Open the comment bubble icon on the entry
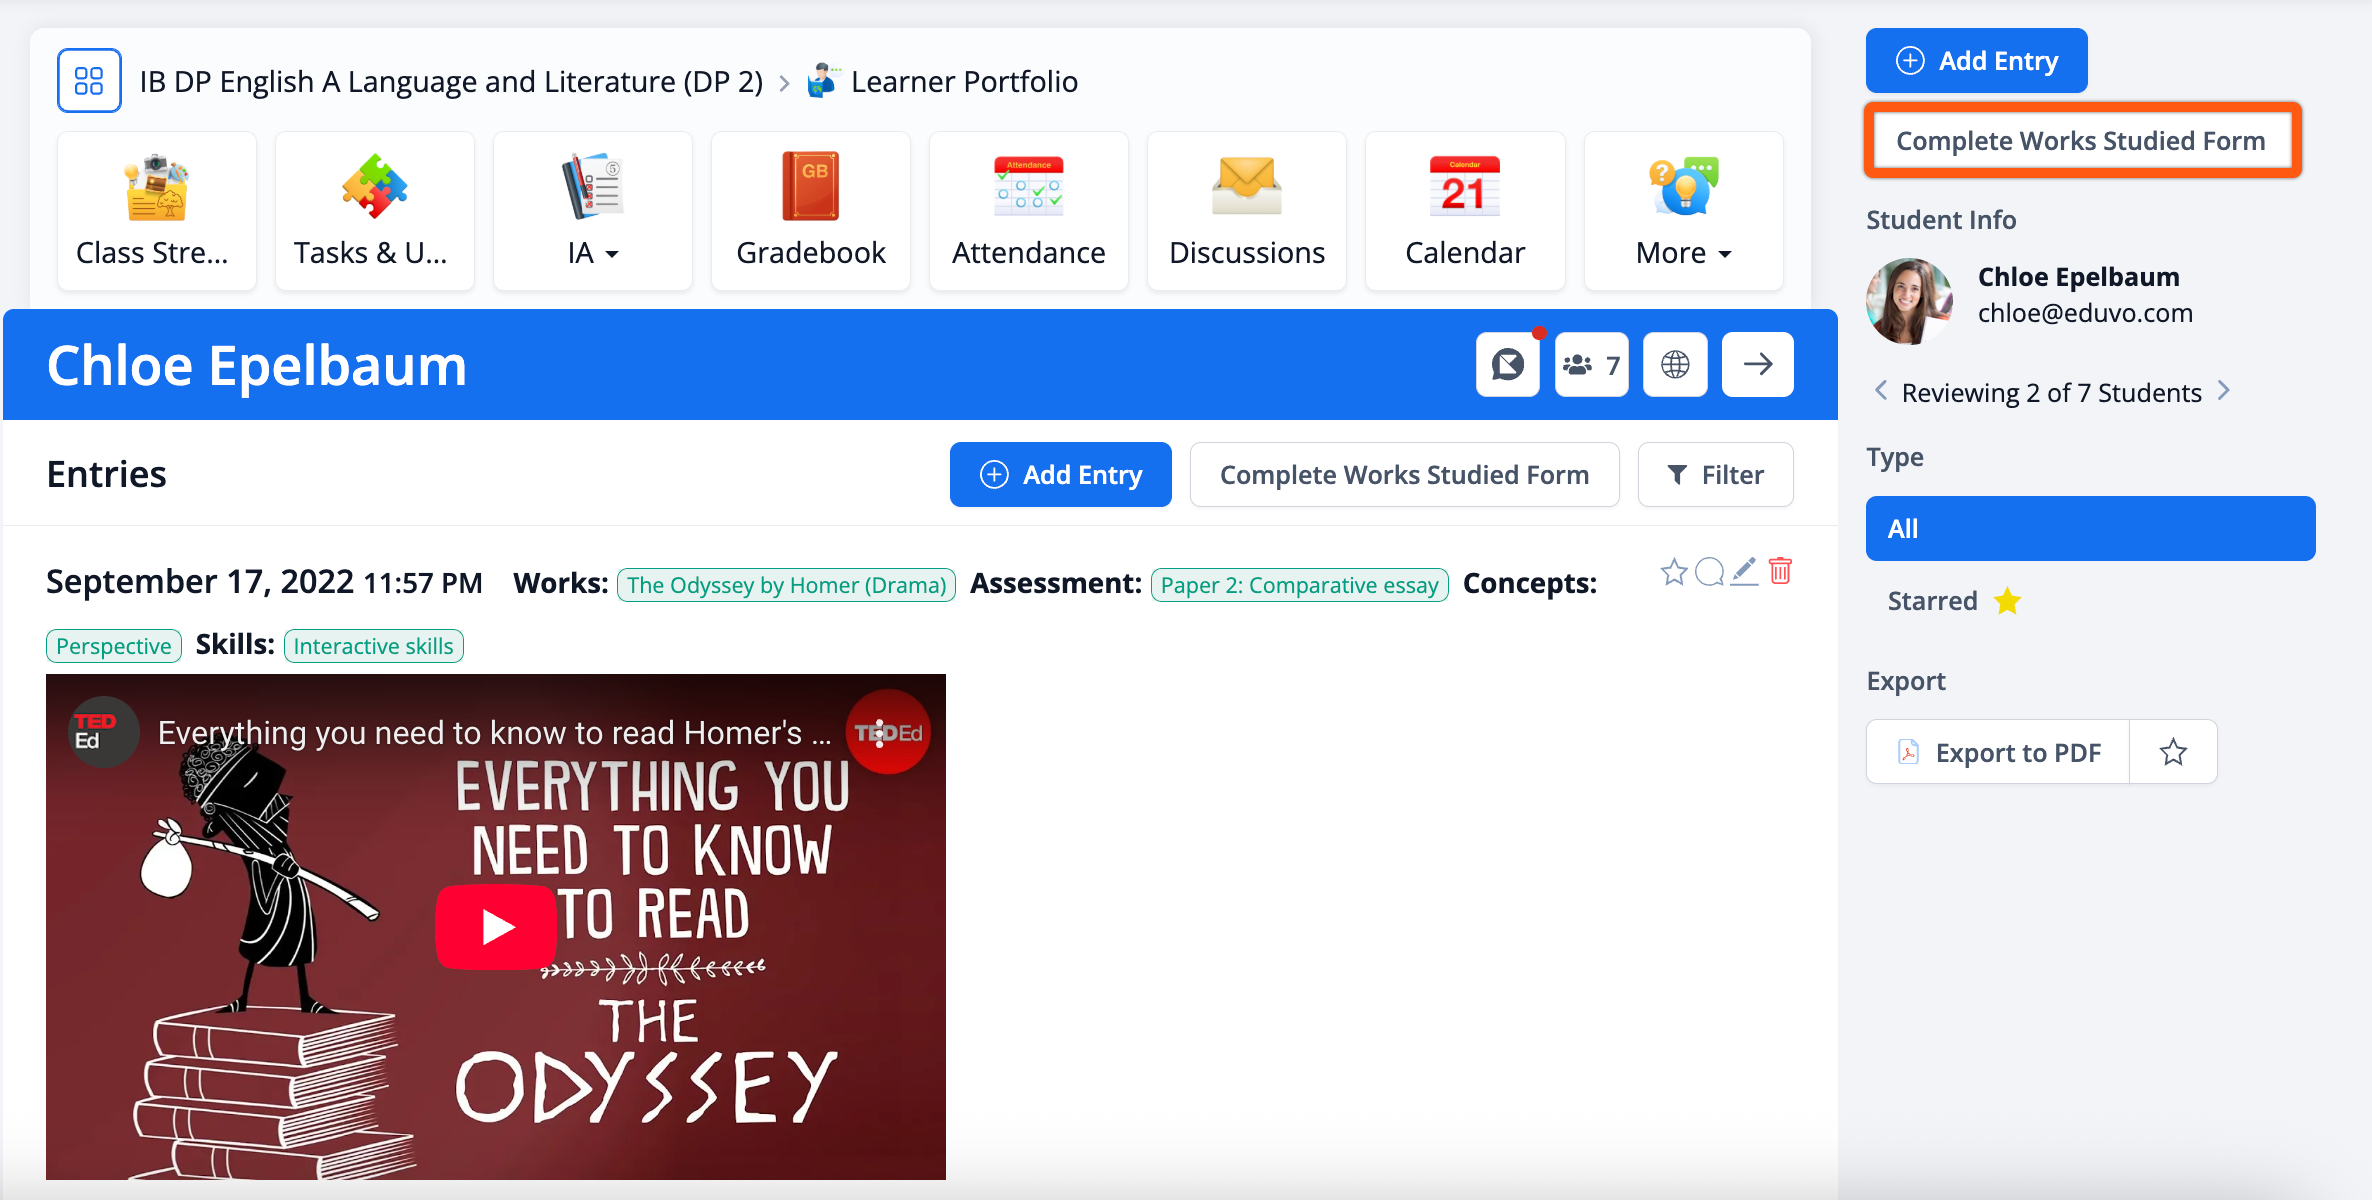This screenshot has height=1200, width=2372. (x=1709, y=572)
